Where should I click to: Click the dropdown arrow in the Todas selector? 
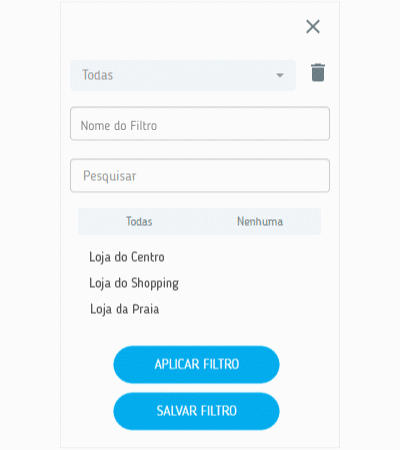pos(280,75)
